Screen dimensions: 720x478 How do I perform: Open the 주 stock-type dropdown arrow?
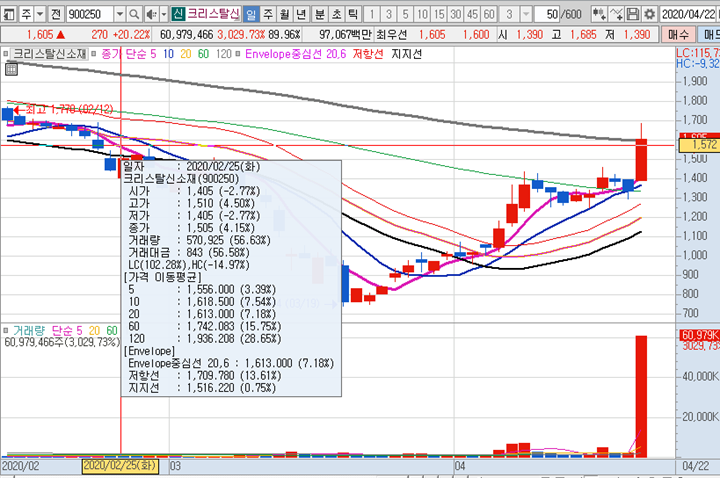point(40,15)
